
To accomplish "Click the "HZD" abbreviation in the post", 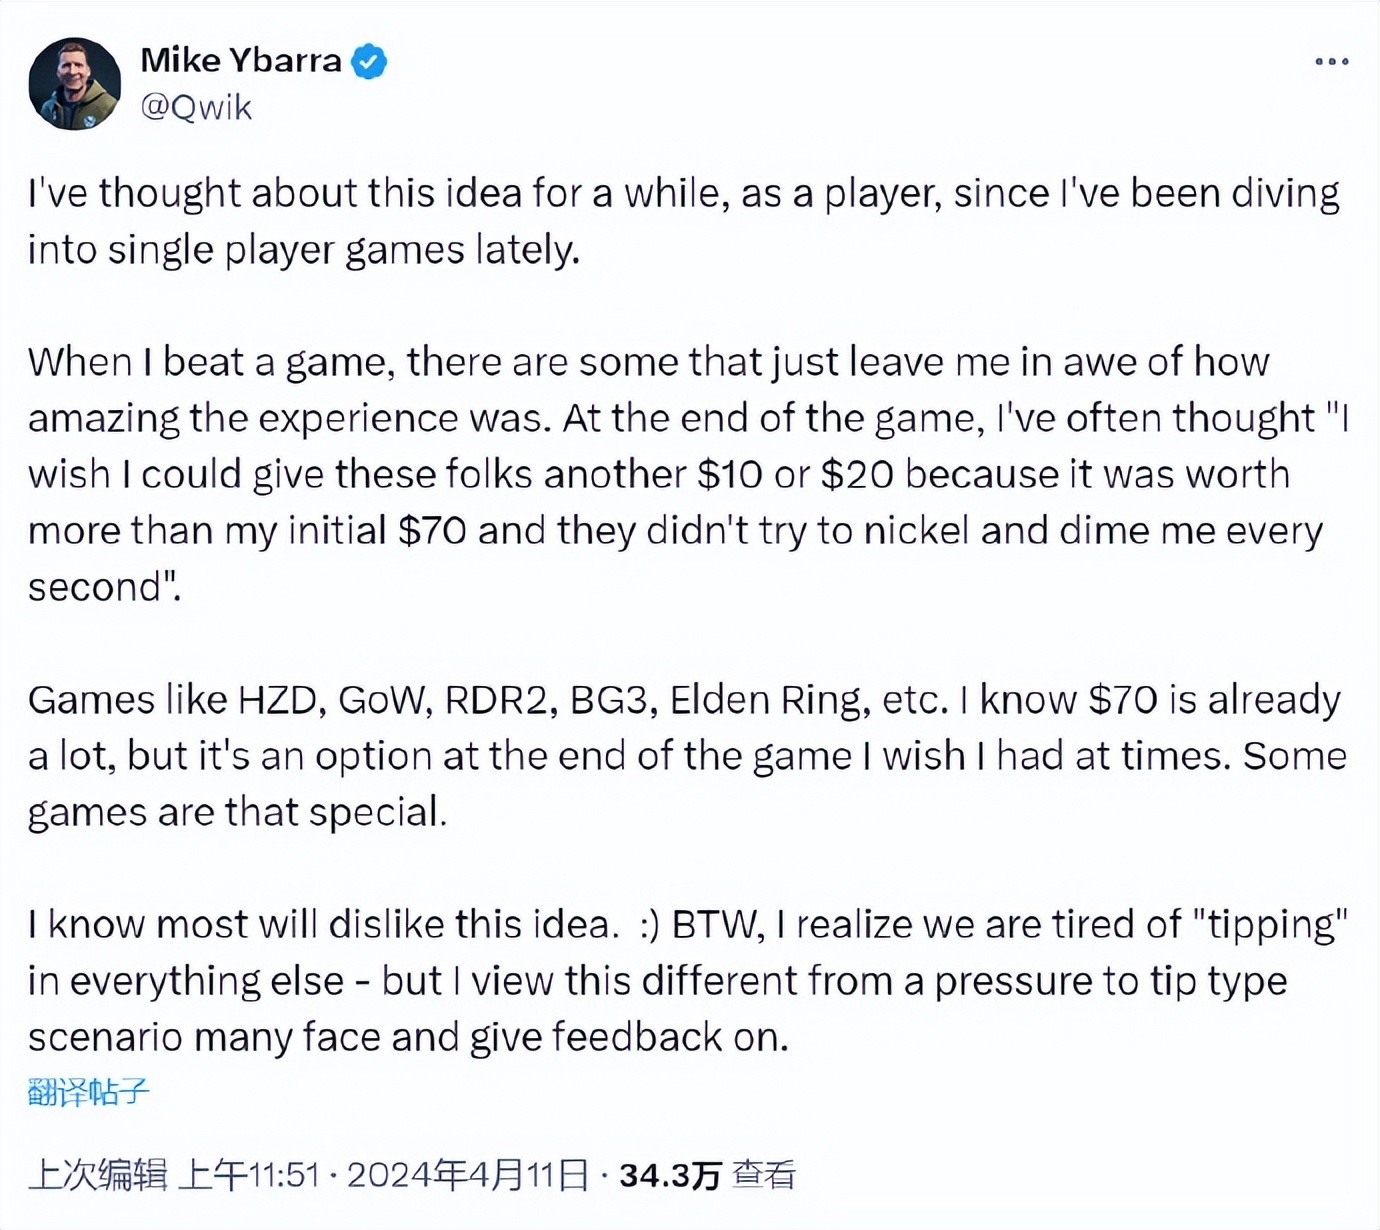I will coord(277,700).
